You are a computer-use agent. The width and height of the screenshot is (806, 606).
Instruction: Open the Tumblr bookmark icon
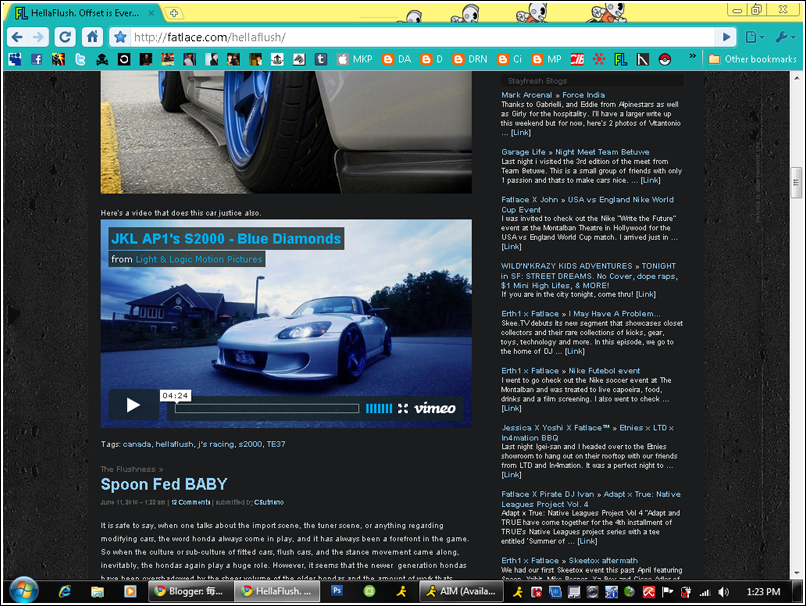[x=321, y=59]
